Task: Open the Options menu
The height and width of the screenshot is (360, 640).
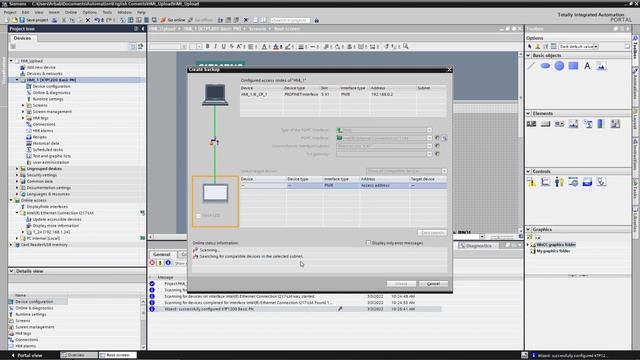Action: [x=89, y=12]
